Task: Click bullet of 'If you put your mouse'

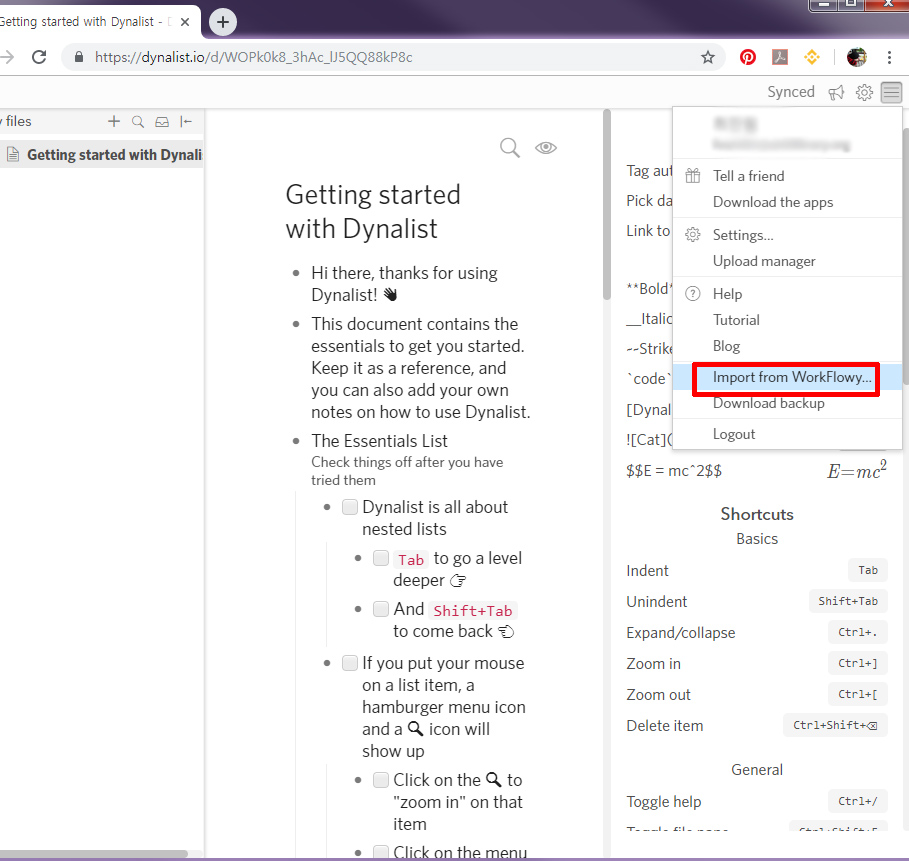Action: coord(327,663)
